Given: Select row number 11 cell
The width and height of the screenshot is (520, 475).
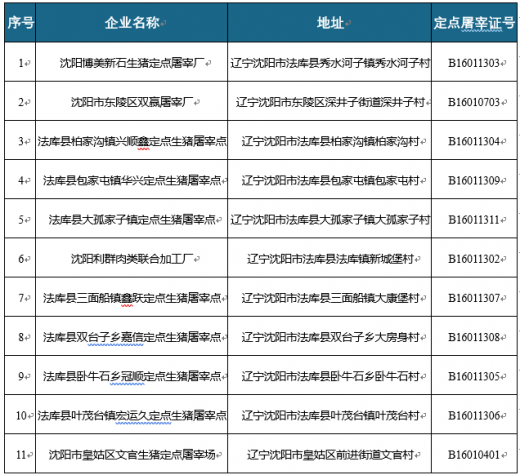Looking at the screenshot, I should (x=21, y=455).
